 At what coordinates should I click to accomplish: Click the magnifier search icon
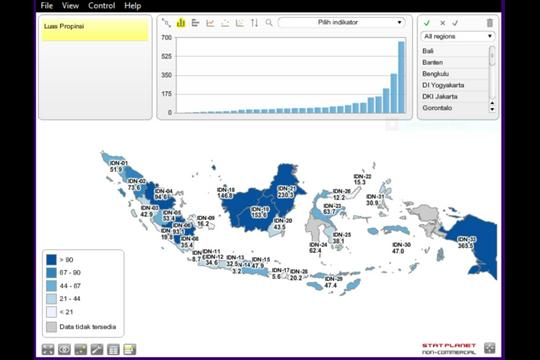coord(269,23)
